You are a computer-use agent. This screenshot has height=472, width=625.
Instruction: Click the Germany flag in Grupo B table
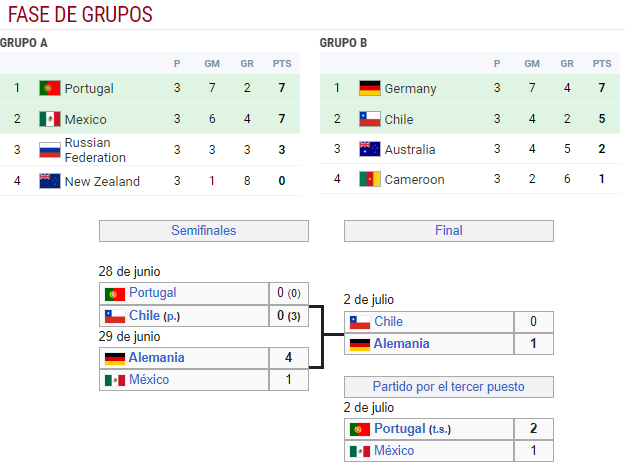pyautogui.click(x=369, y=88)
